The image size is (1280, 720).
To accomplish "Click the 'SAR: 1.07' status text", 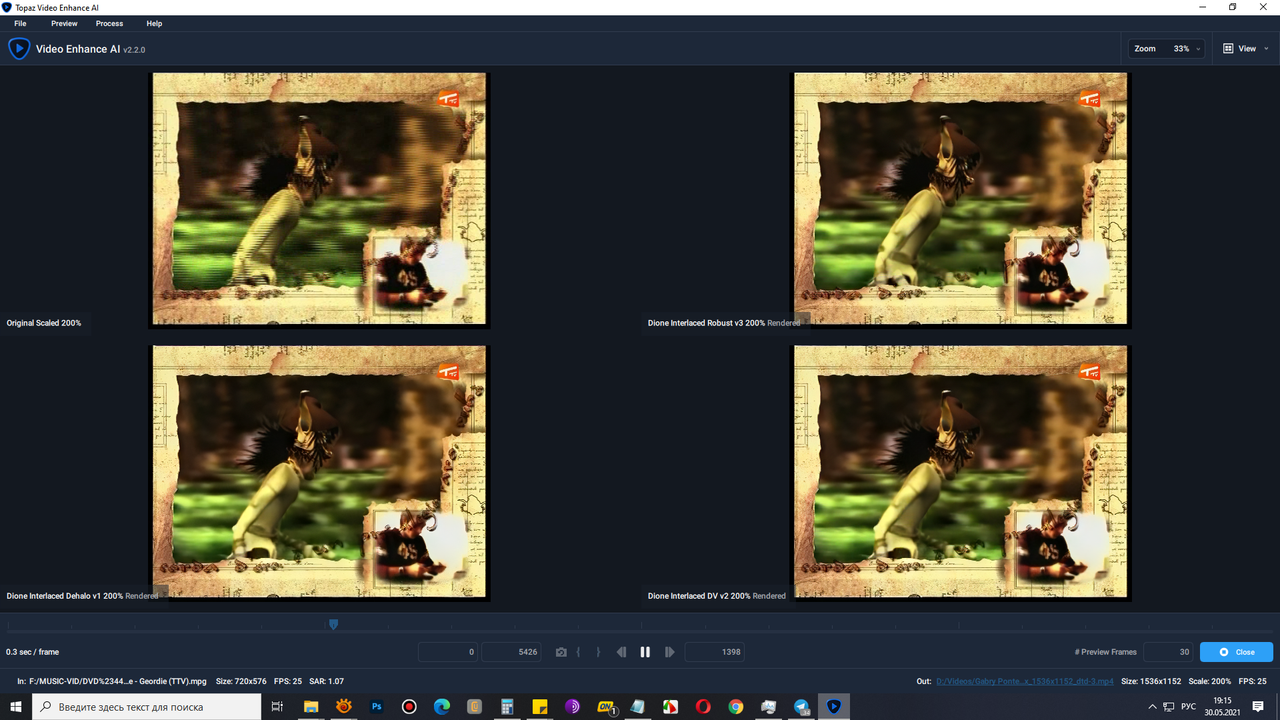I will [x=326, y=681].
